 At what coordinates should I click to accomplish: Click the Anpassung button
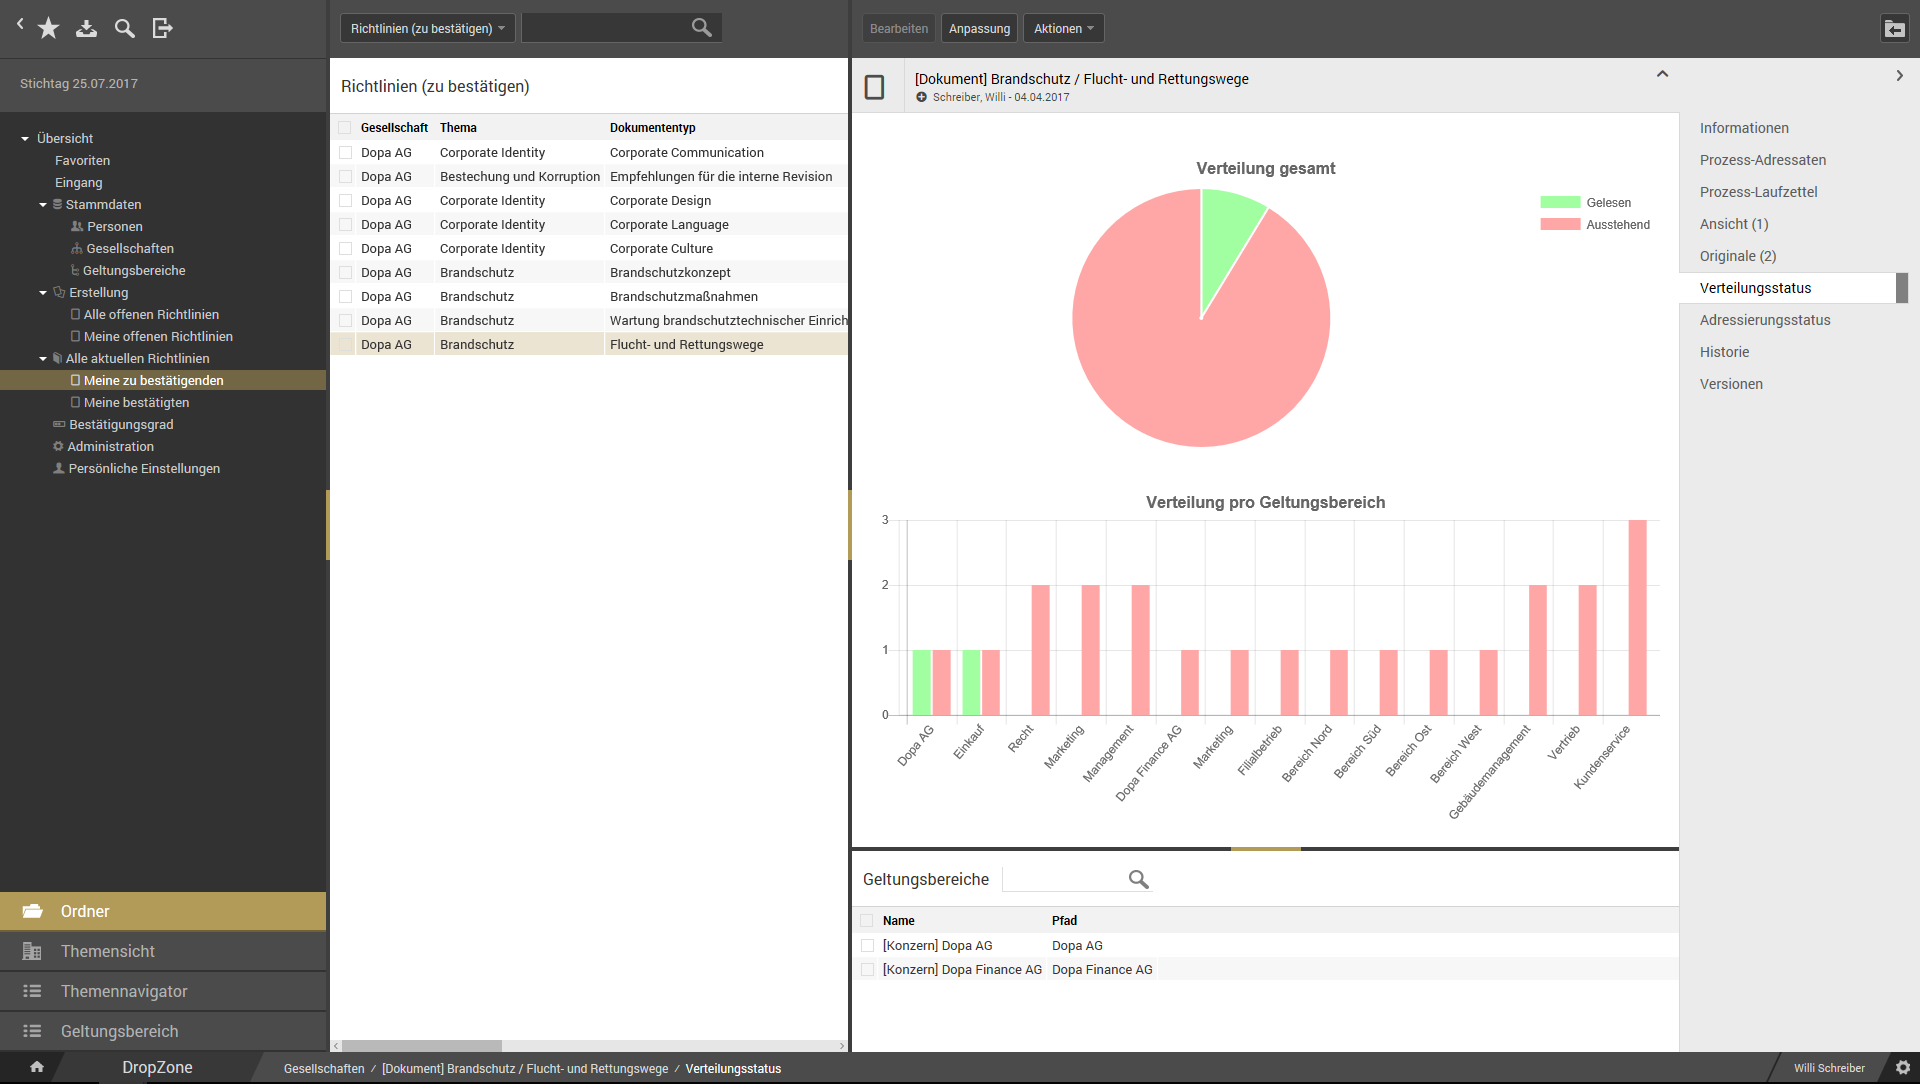pyautogui.click(x=979, y=28)
